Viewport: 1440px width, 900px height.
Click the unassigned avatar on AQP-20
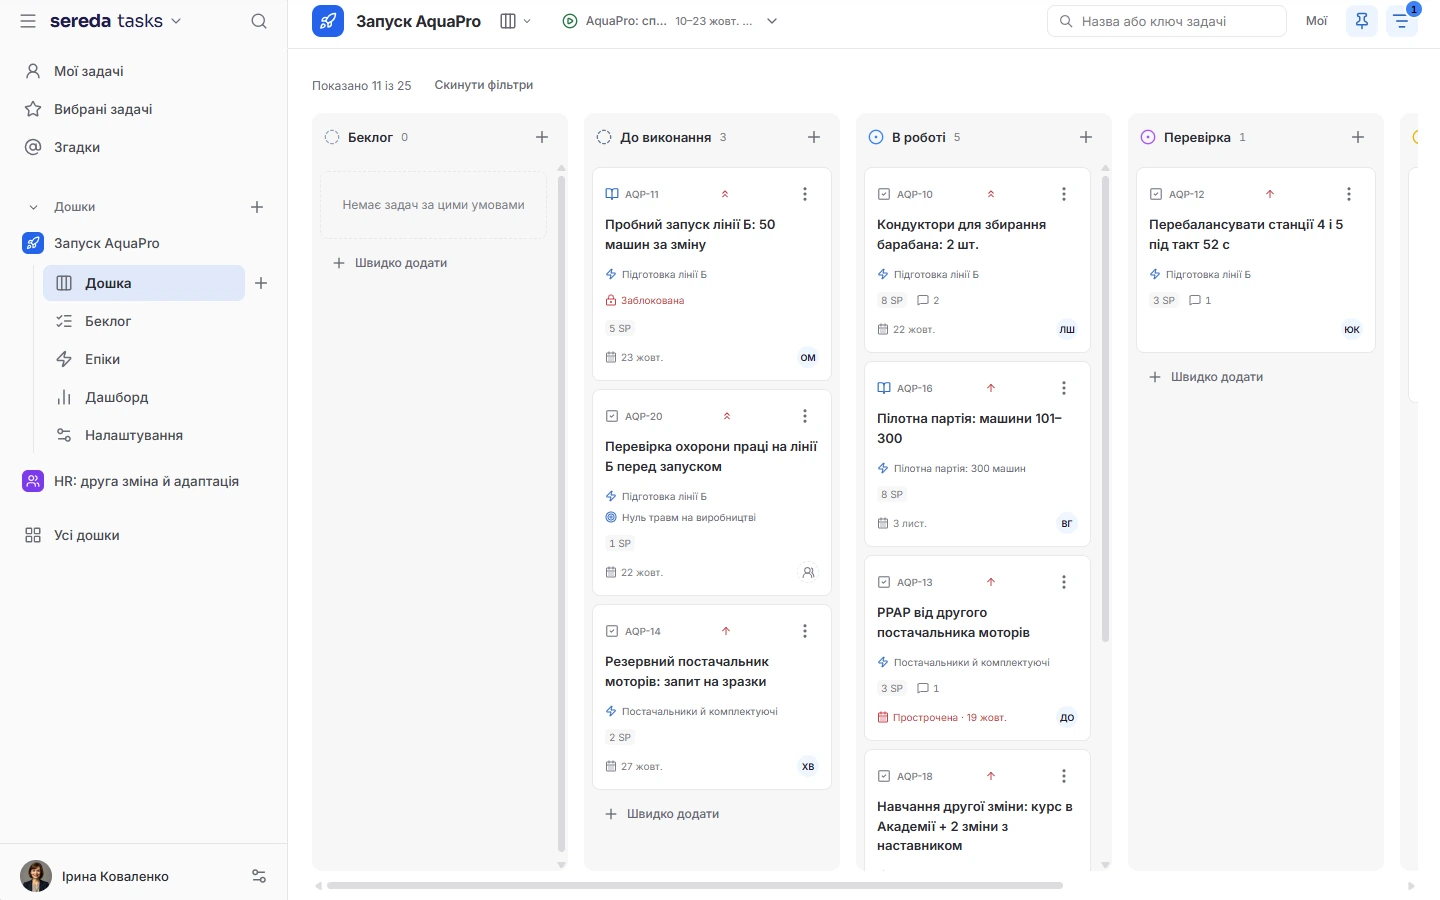(x=808, y=572)
